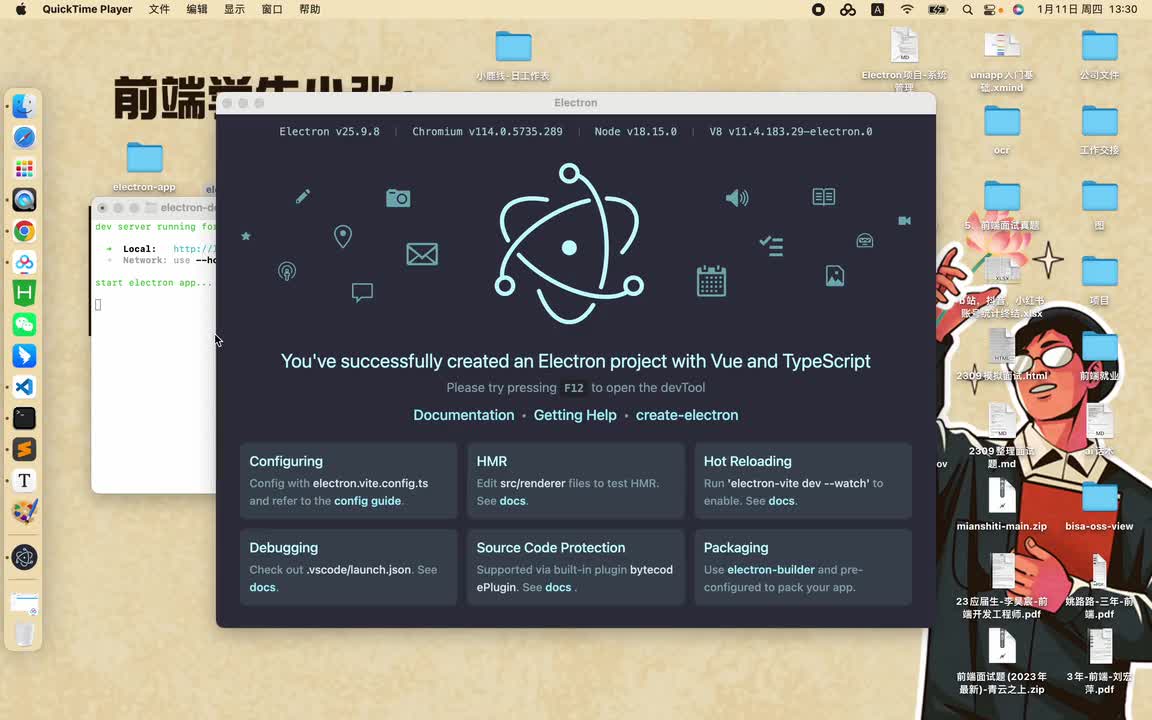Select the uniapp入门基础.xmind file
The height and width of the screenshot is (720, 1152).
pyautogui.click(x=1001, y=60)
